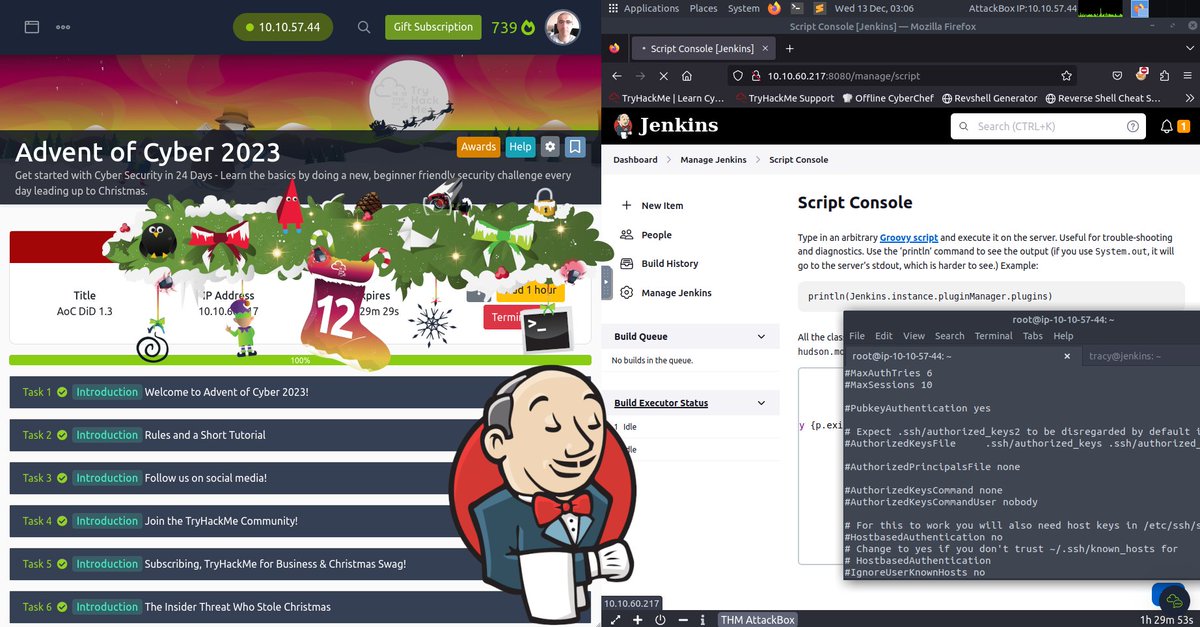Toggle AttackBox fullscreen arrows icon
This screenshot has width=1200, height=627.
coord(615,620)
